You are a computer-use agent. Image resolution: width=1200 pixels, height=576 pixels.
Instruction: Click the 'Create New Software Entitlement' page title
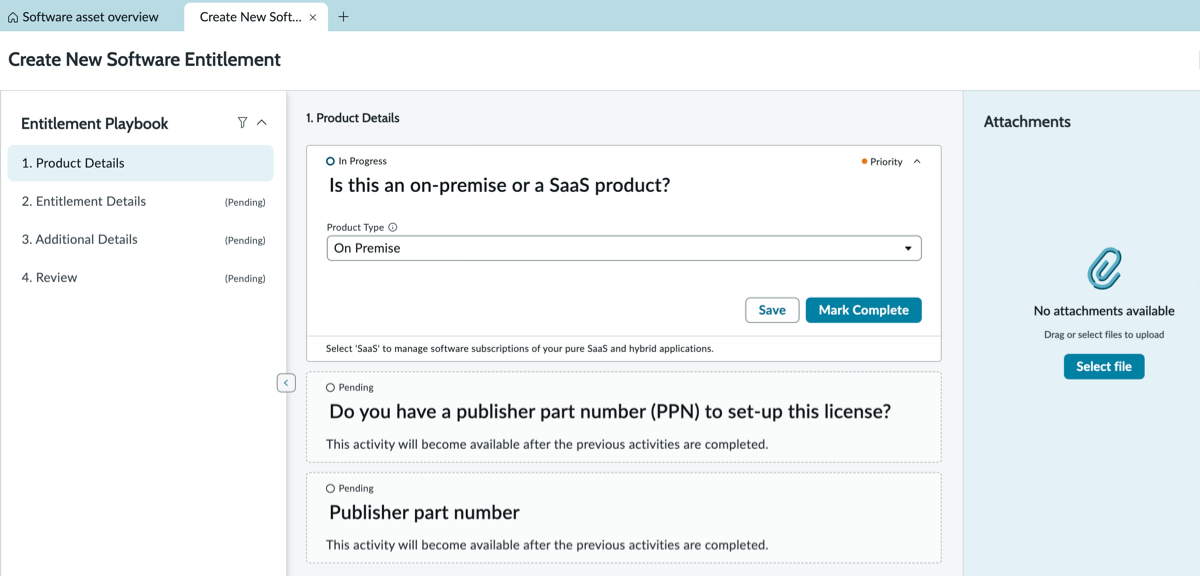145,60
